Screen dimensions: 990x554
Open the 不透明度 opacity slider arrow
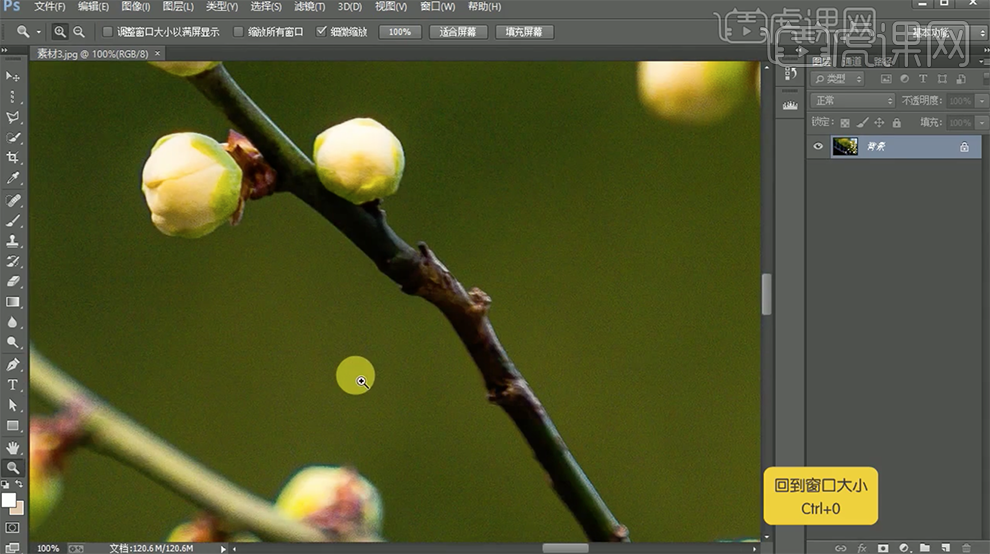tap(982, 101)
